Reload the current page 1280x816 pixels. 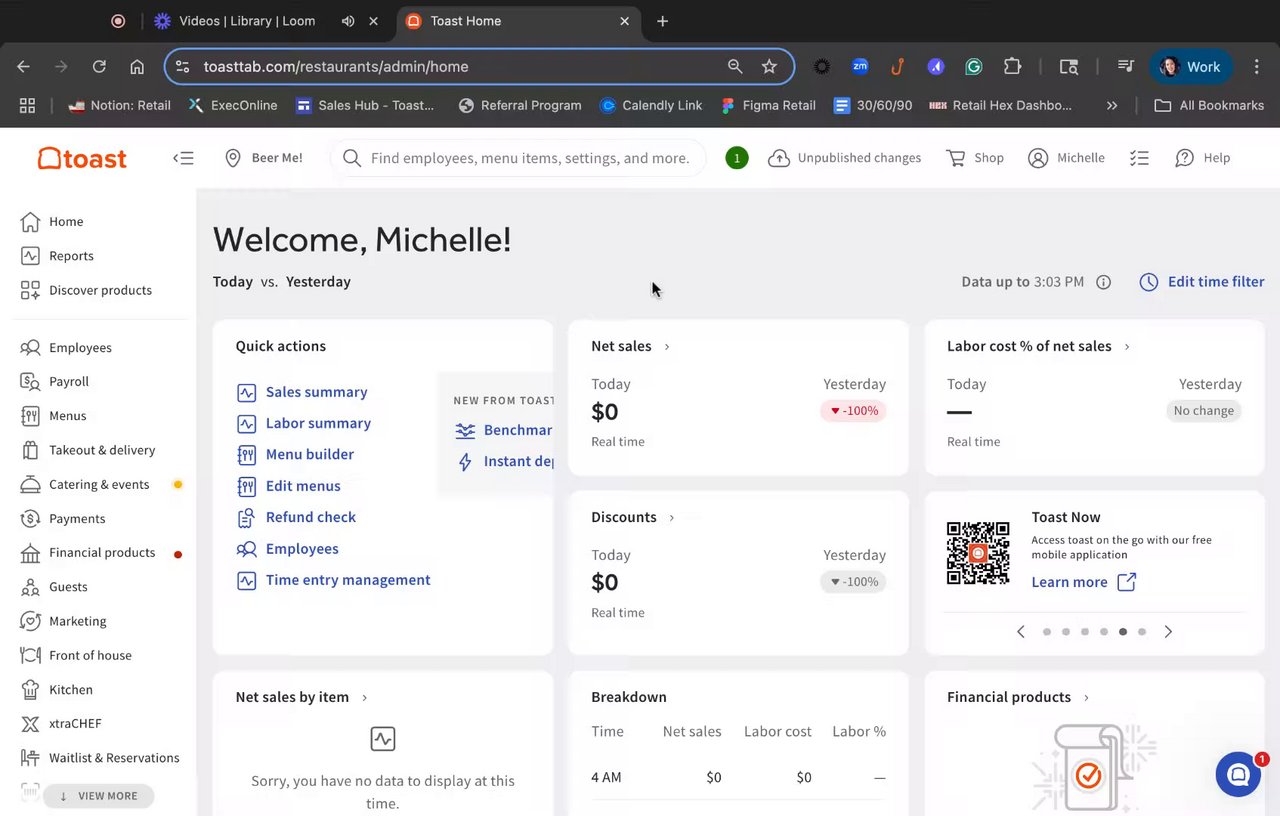(99, 67)
